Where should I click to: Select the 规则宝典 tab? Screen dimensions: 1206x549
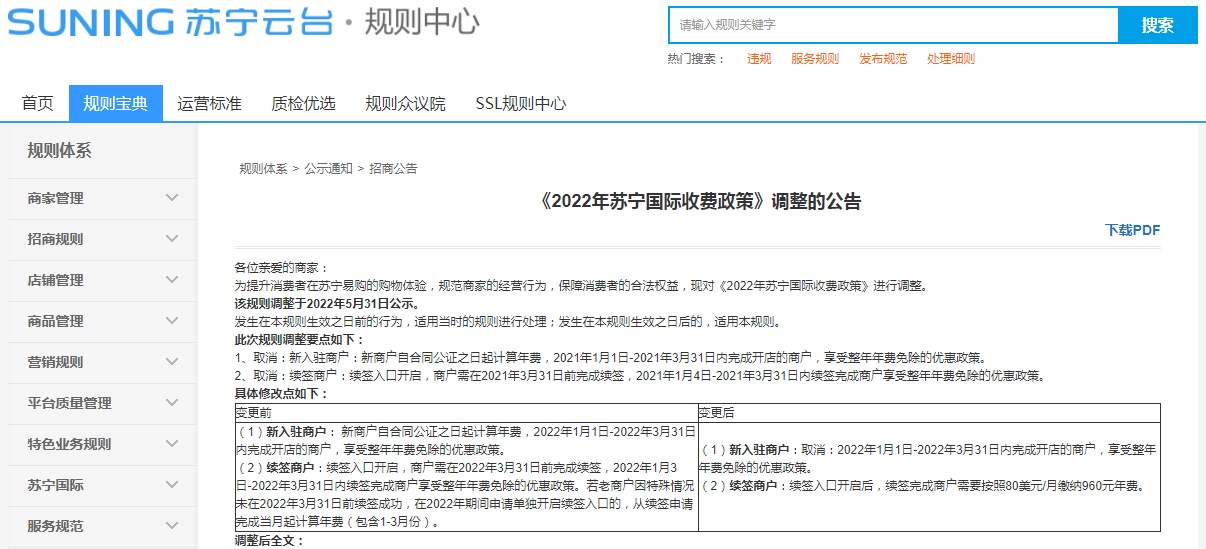click(x=116, y=103)
